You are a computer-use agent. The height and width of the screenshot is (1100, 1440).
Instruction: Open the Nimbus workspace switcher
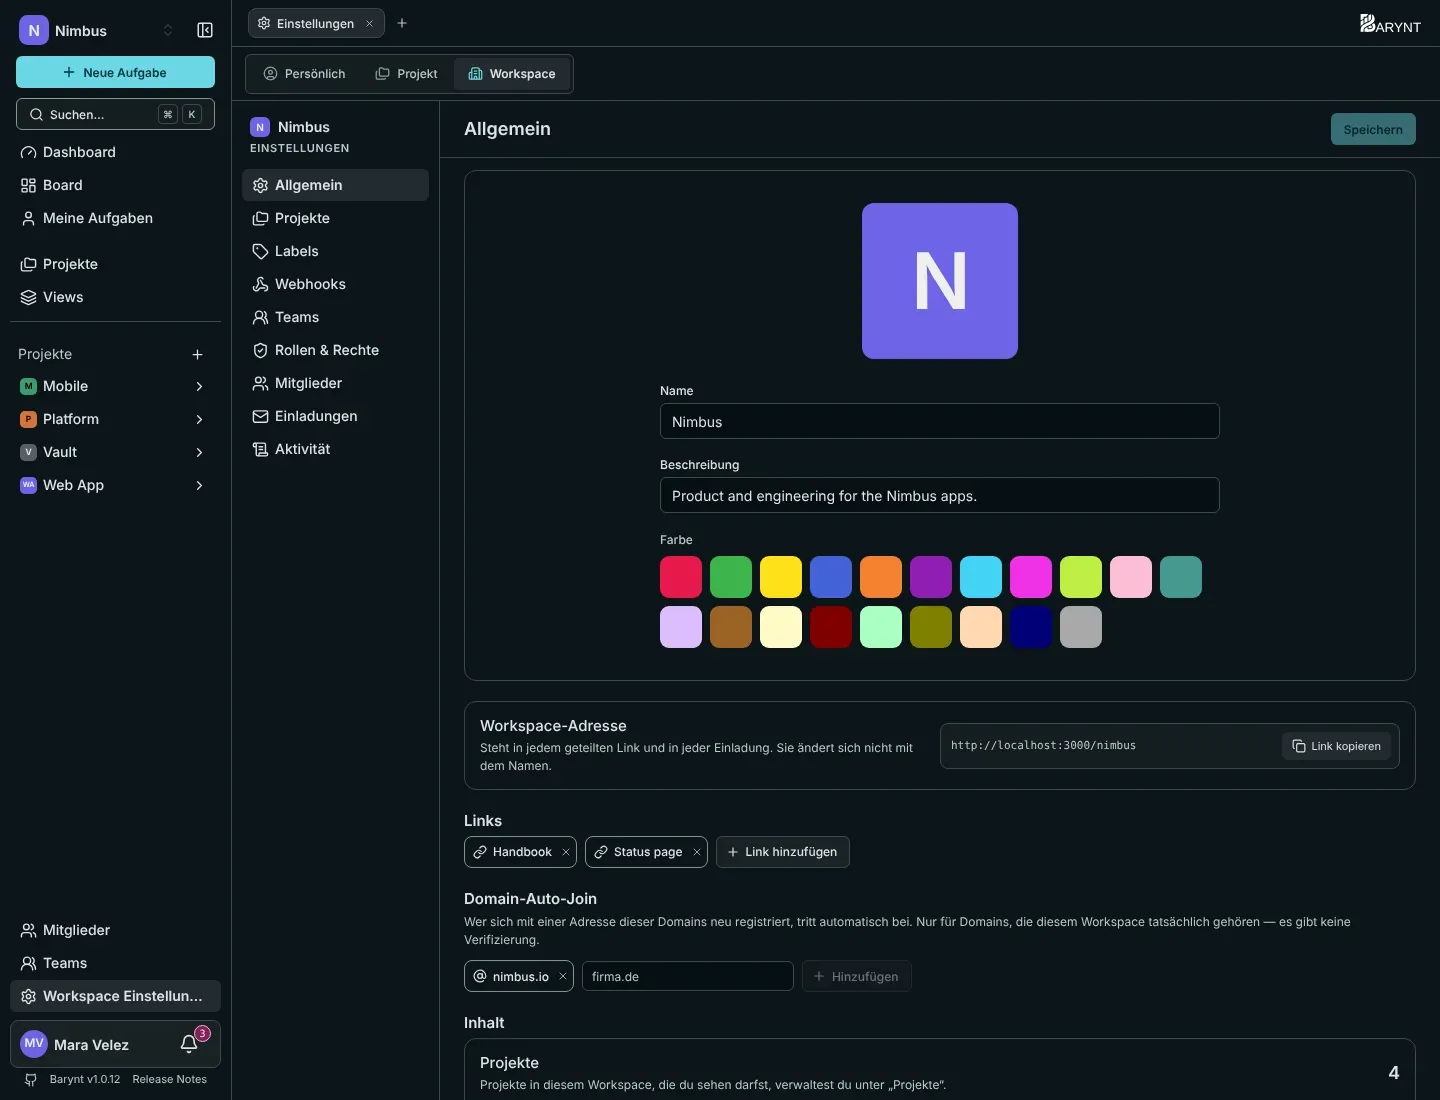click(97, 30)
